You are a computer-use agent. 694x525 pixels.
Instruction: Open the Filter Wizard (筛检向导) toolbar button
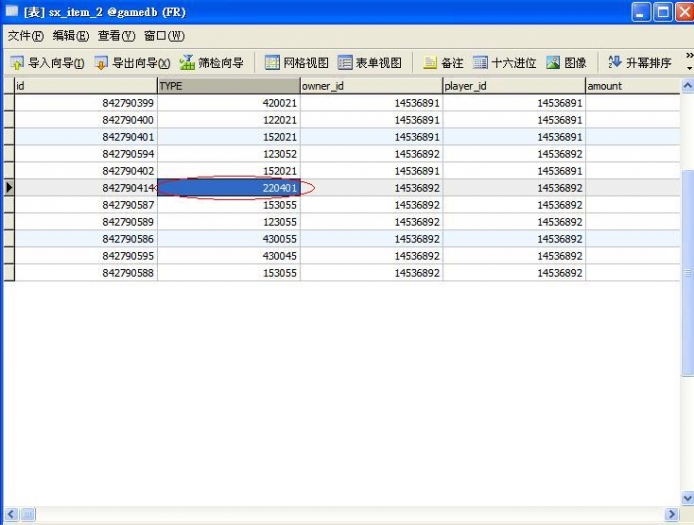(x=212, y=63)
